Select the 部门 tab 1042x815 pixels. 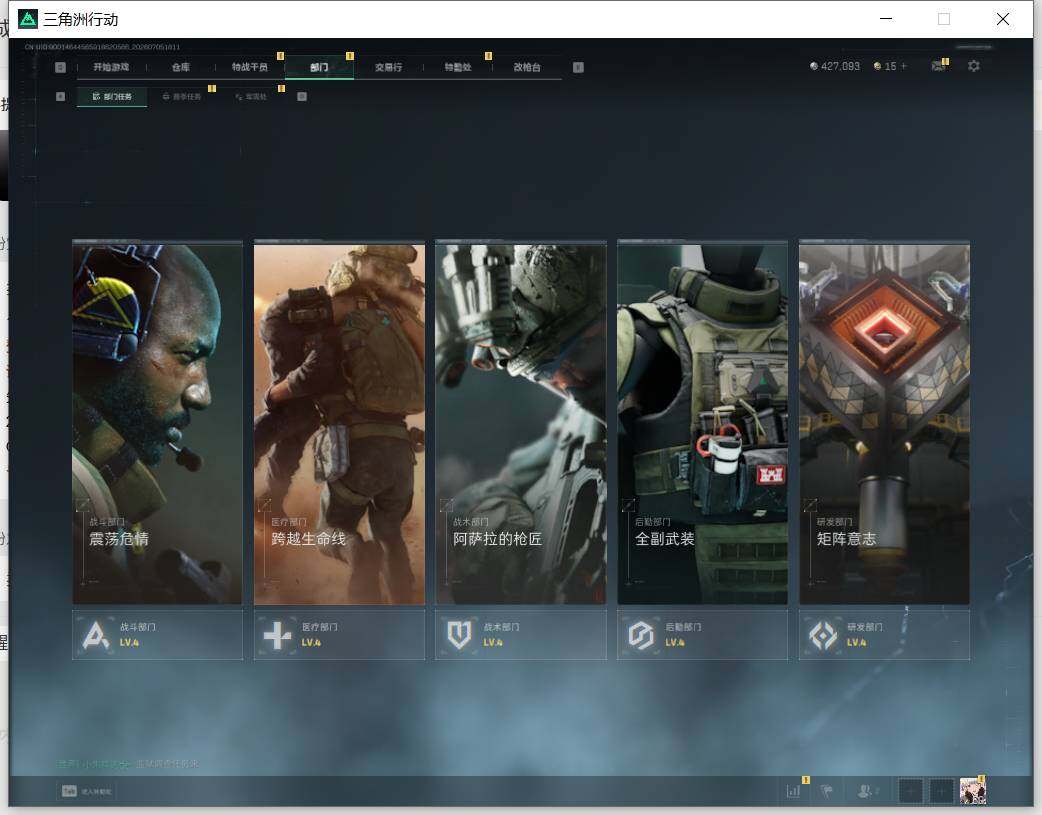pyautogui.click(x=319, y=67)
